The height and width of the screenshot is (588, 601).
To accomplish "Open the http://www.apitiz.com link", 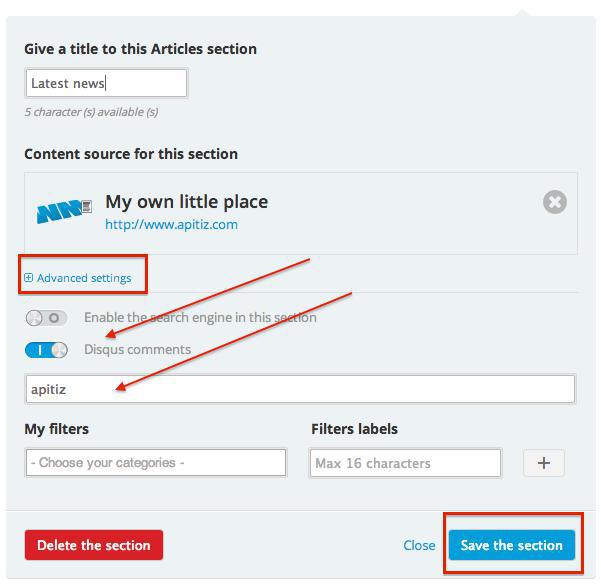I will click(x=171, y=224).
